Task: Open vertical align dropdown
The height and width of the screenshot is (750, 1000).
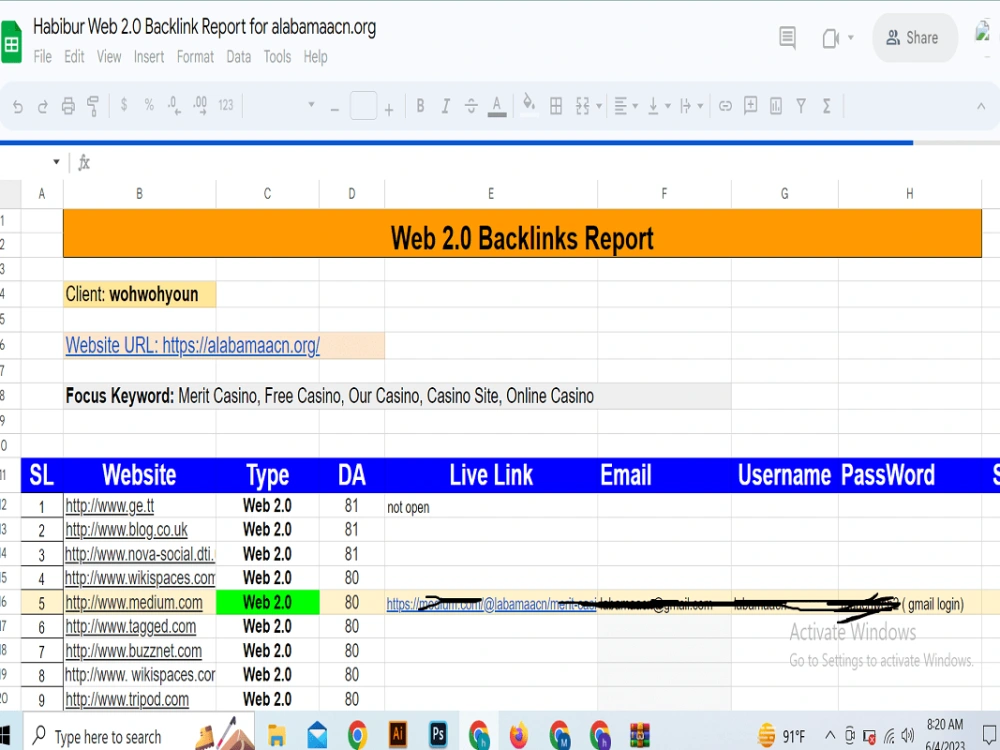Action: (x=658, y=106)
